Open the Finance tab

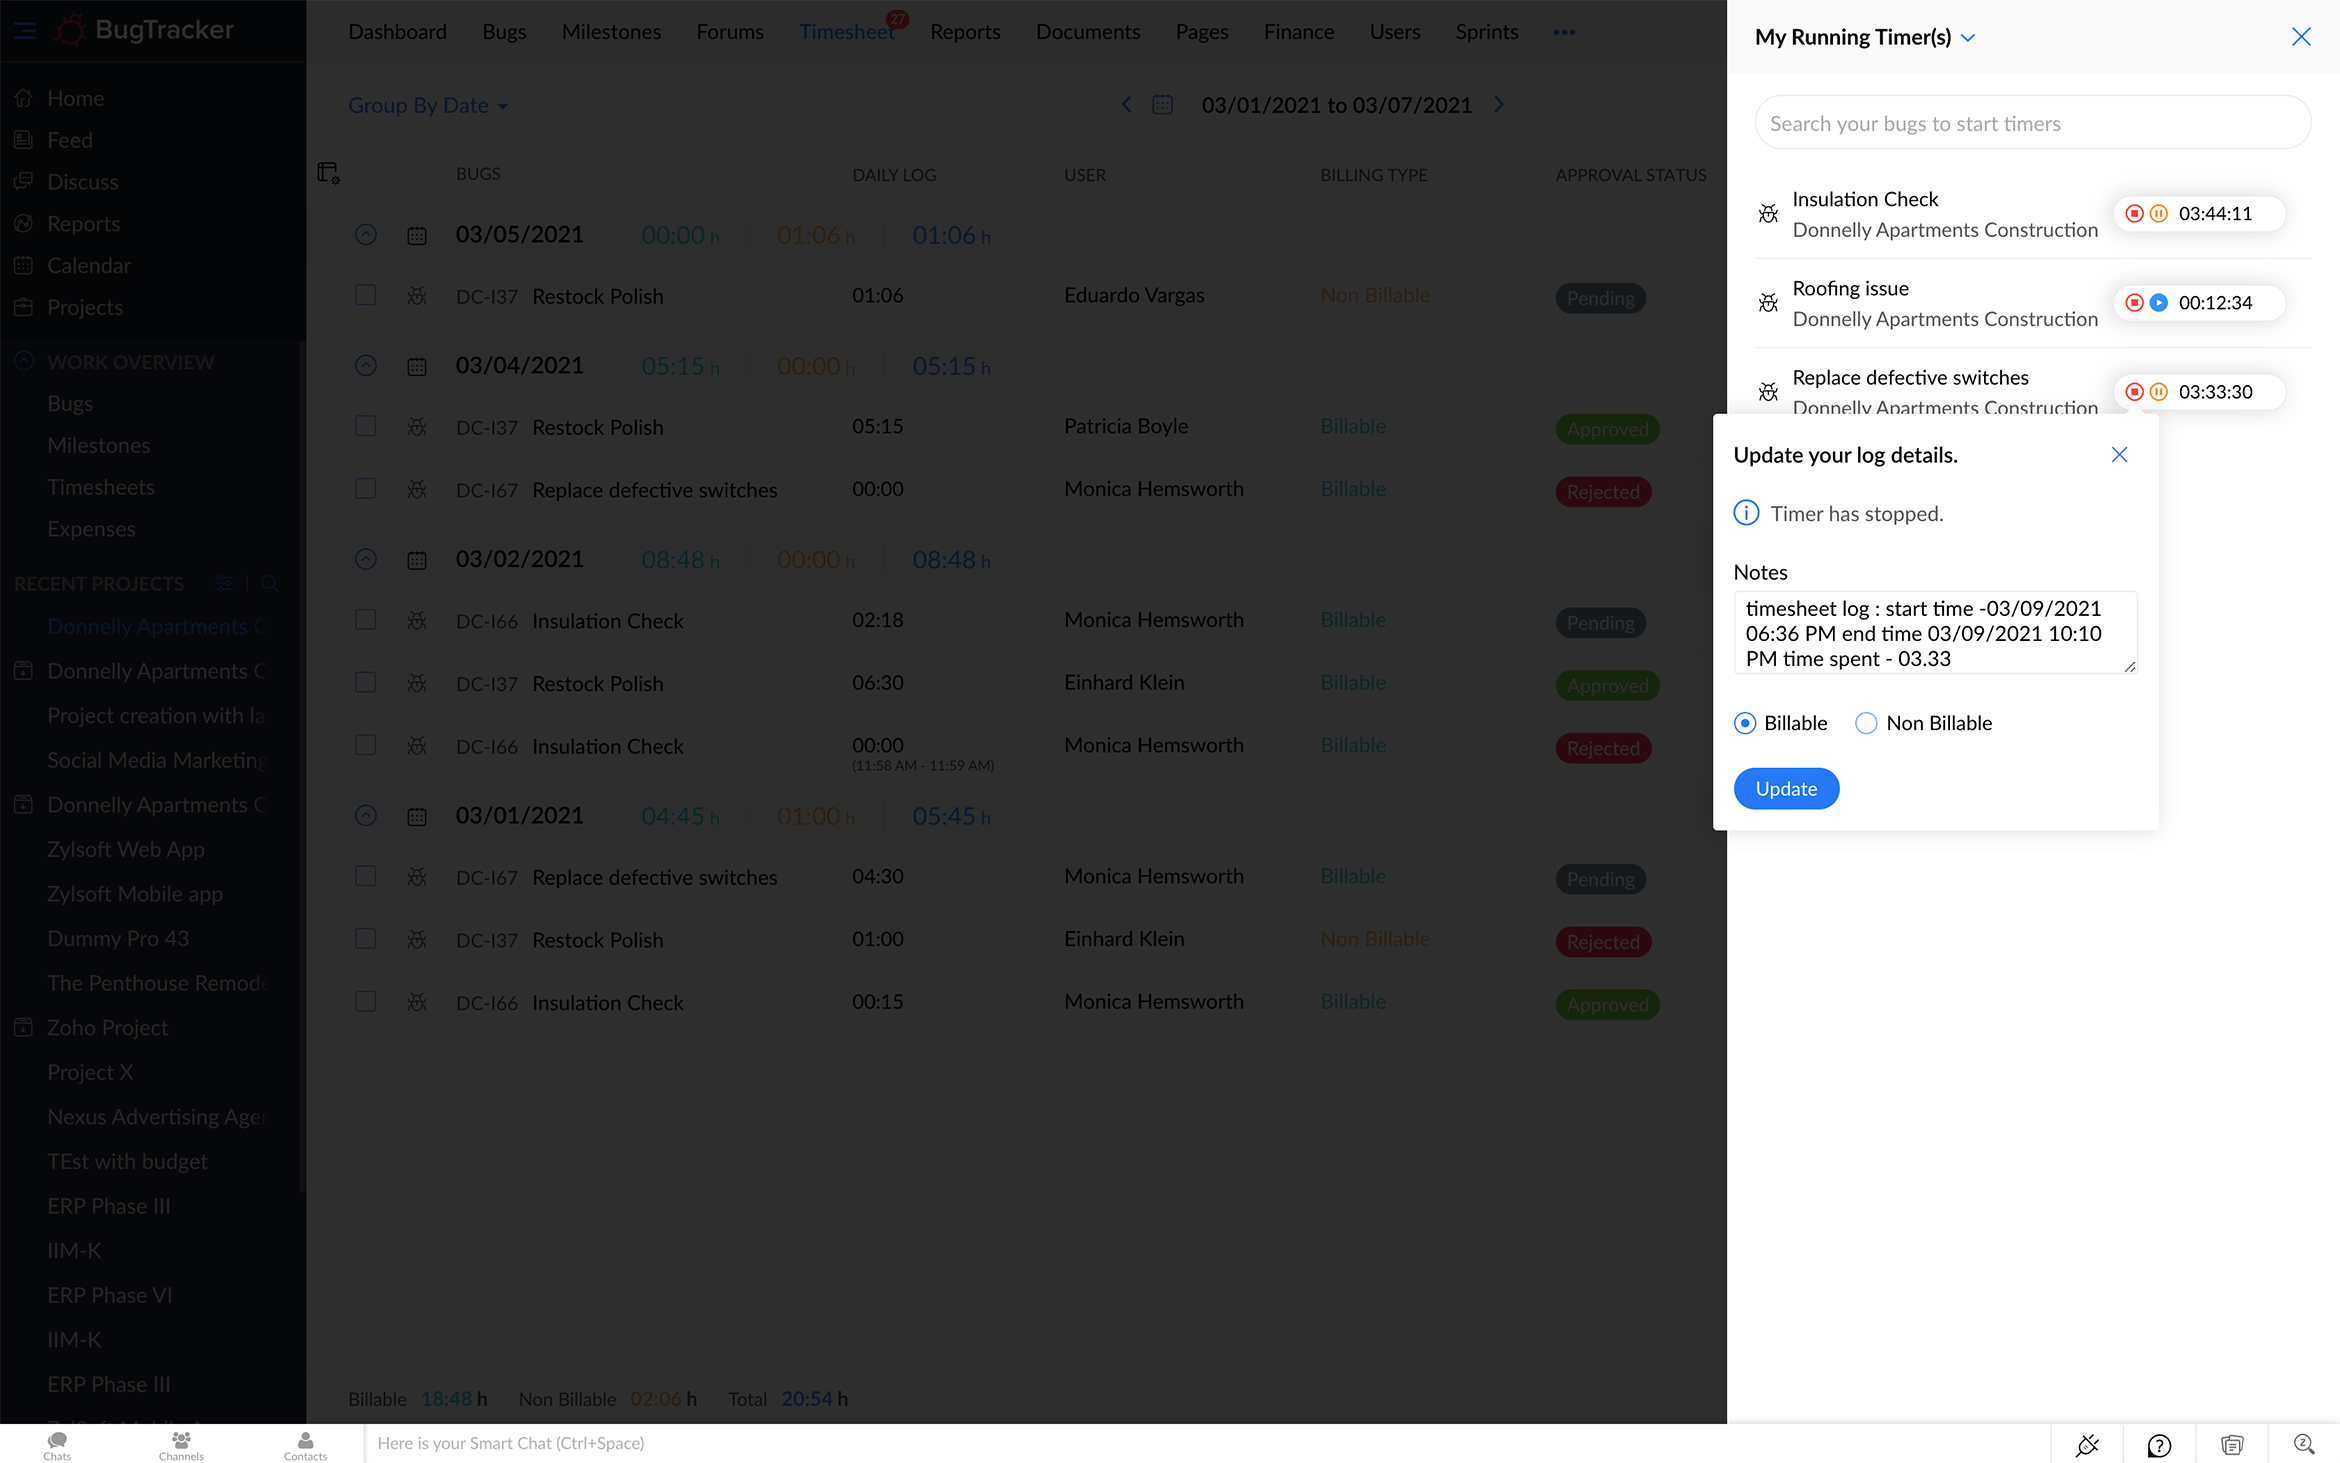(x=1298, y=32)
